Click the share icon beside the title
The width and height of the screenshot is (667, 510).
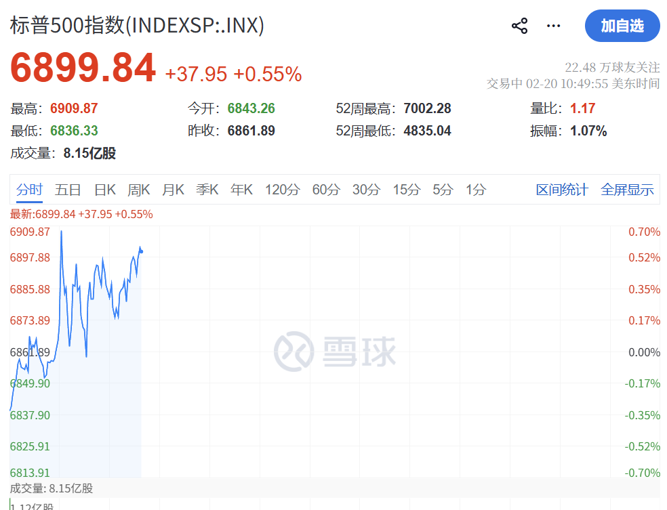519,26
